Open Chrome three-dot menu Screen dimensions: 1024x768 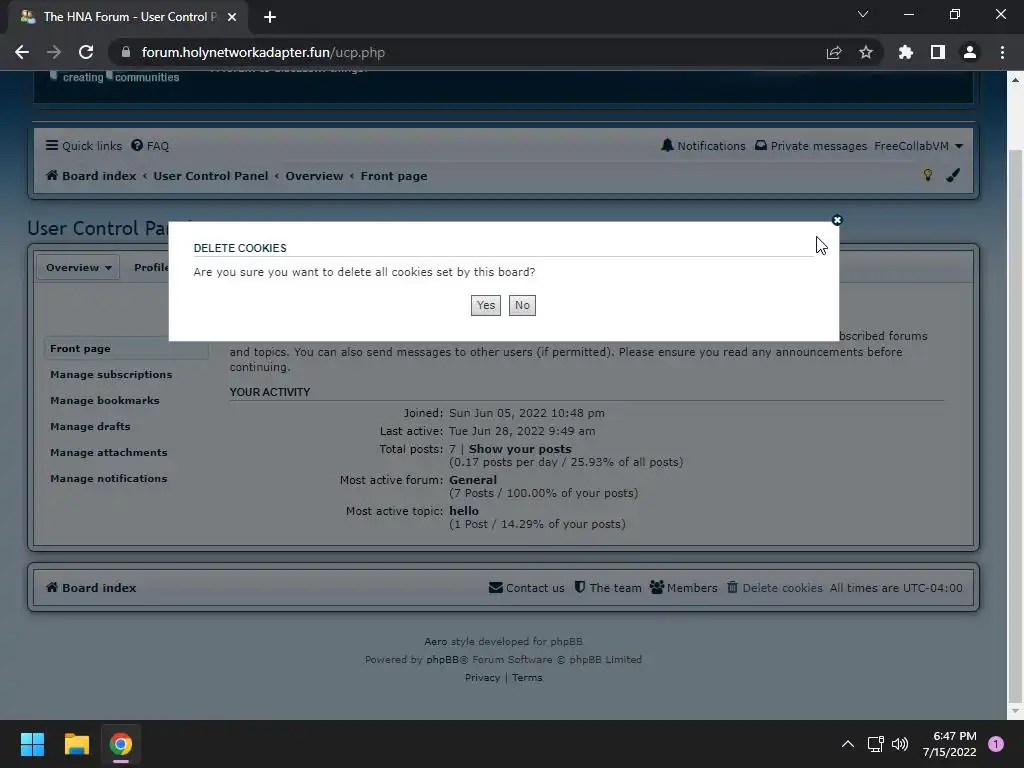(1002, 52)
